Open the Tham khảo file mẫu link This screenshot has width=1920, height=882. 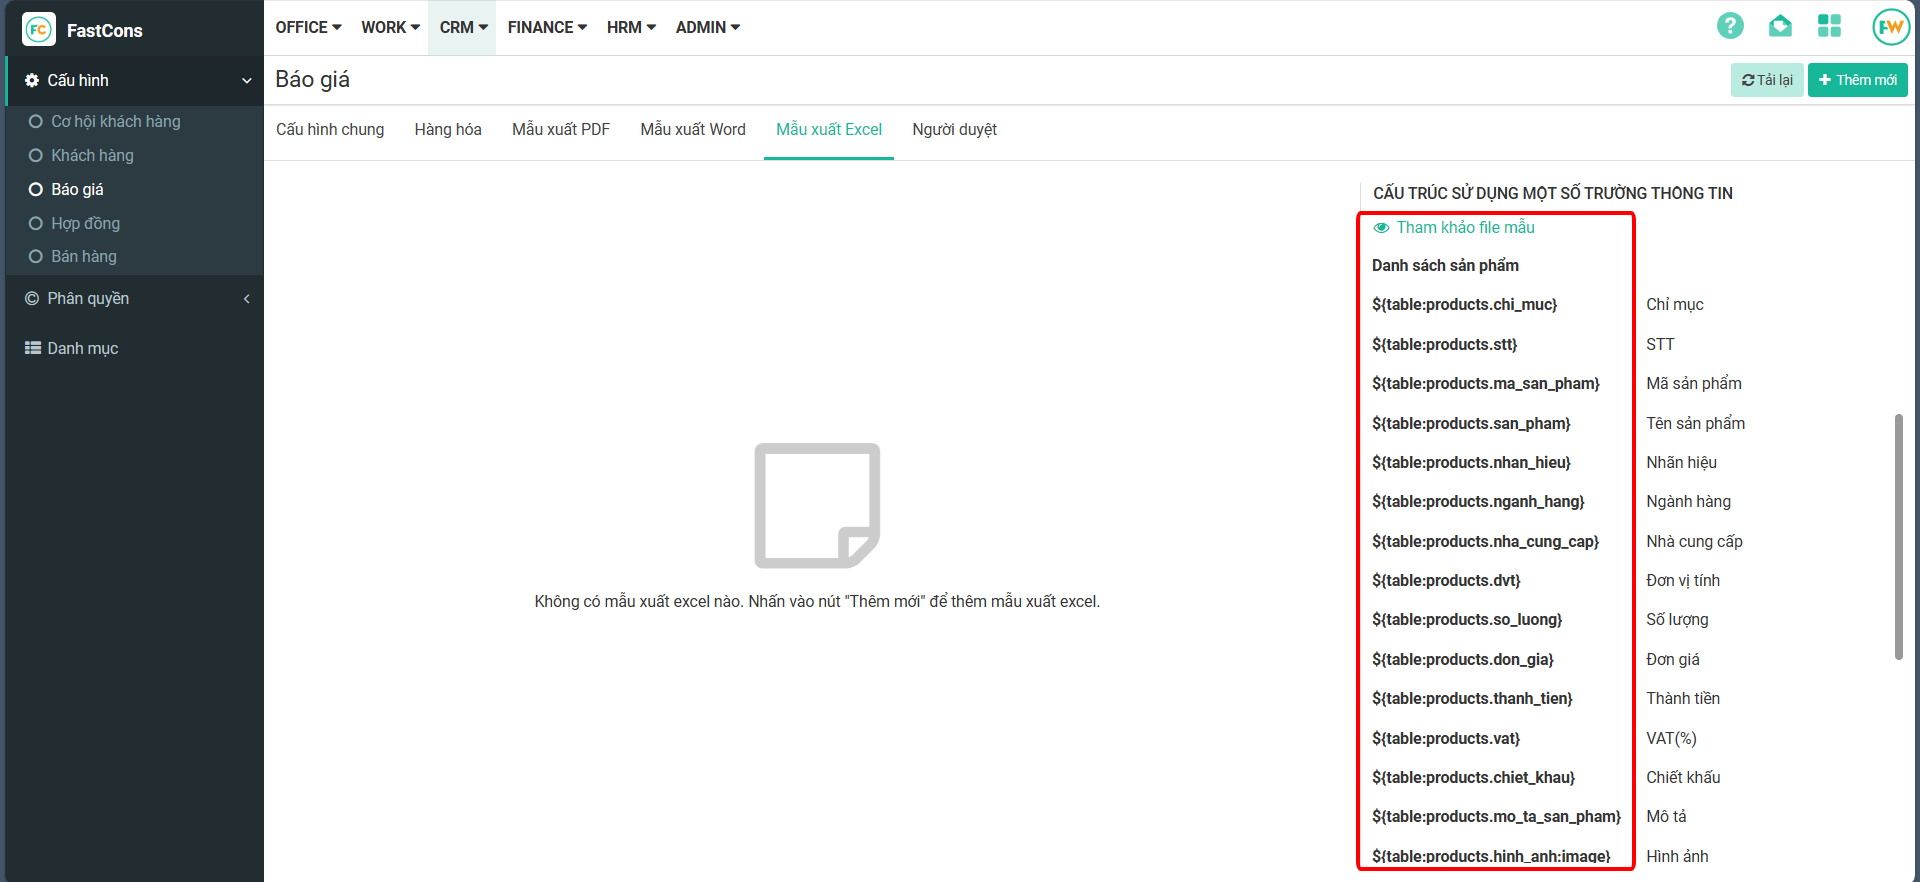coord(1465,227)
